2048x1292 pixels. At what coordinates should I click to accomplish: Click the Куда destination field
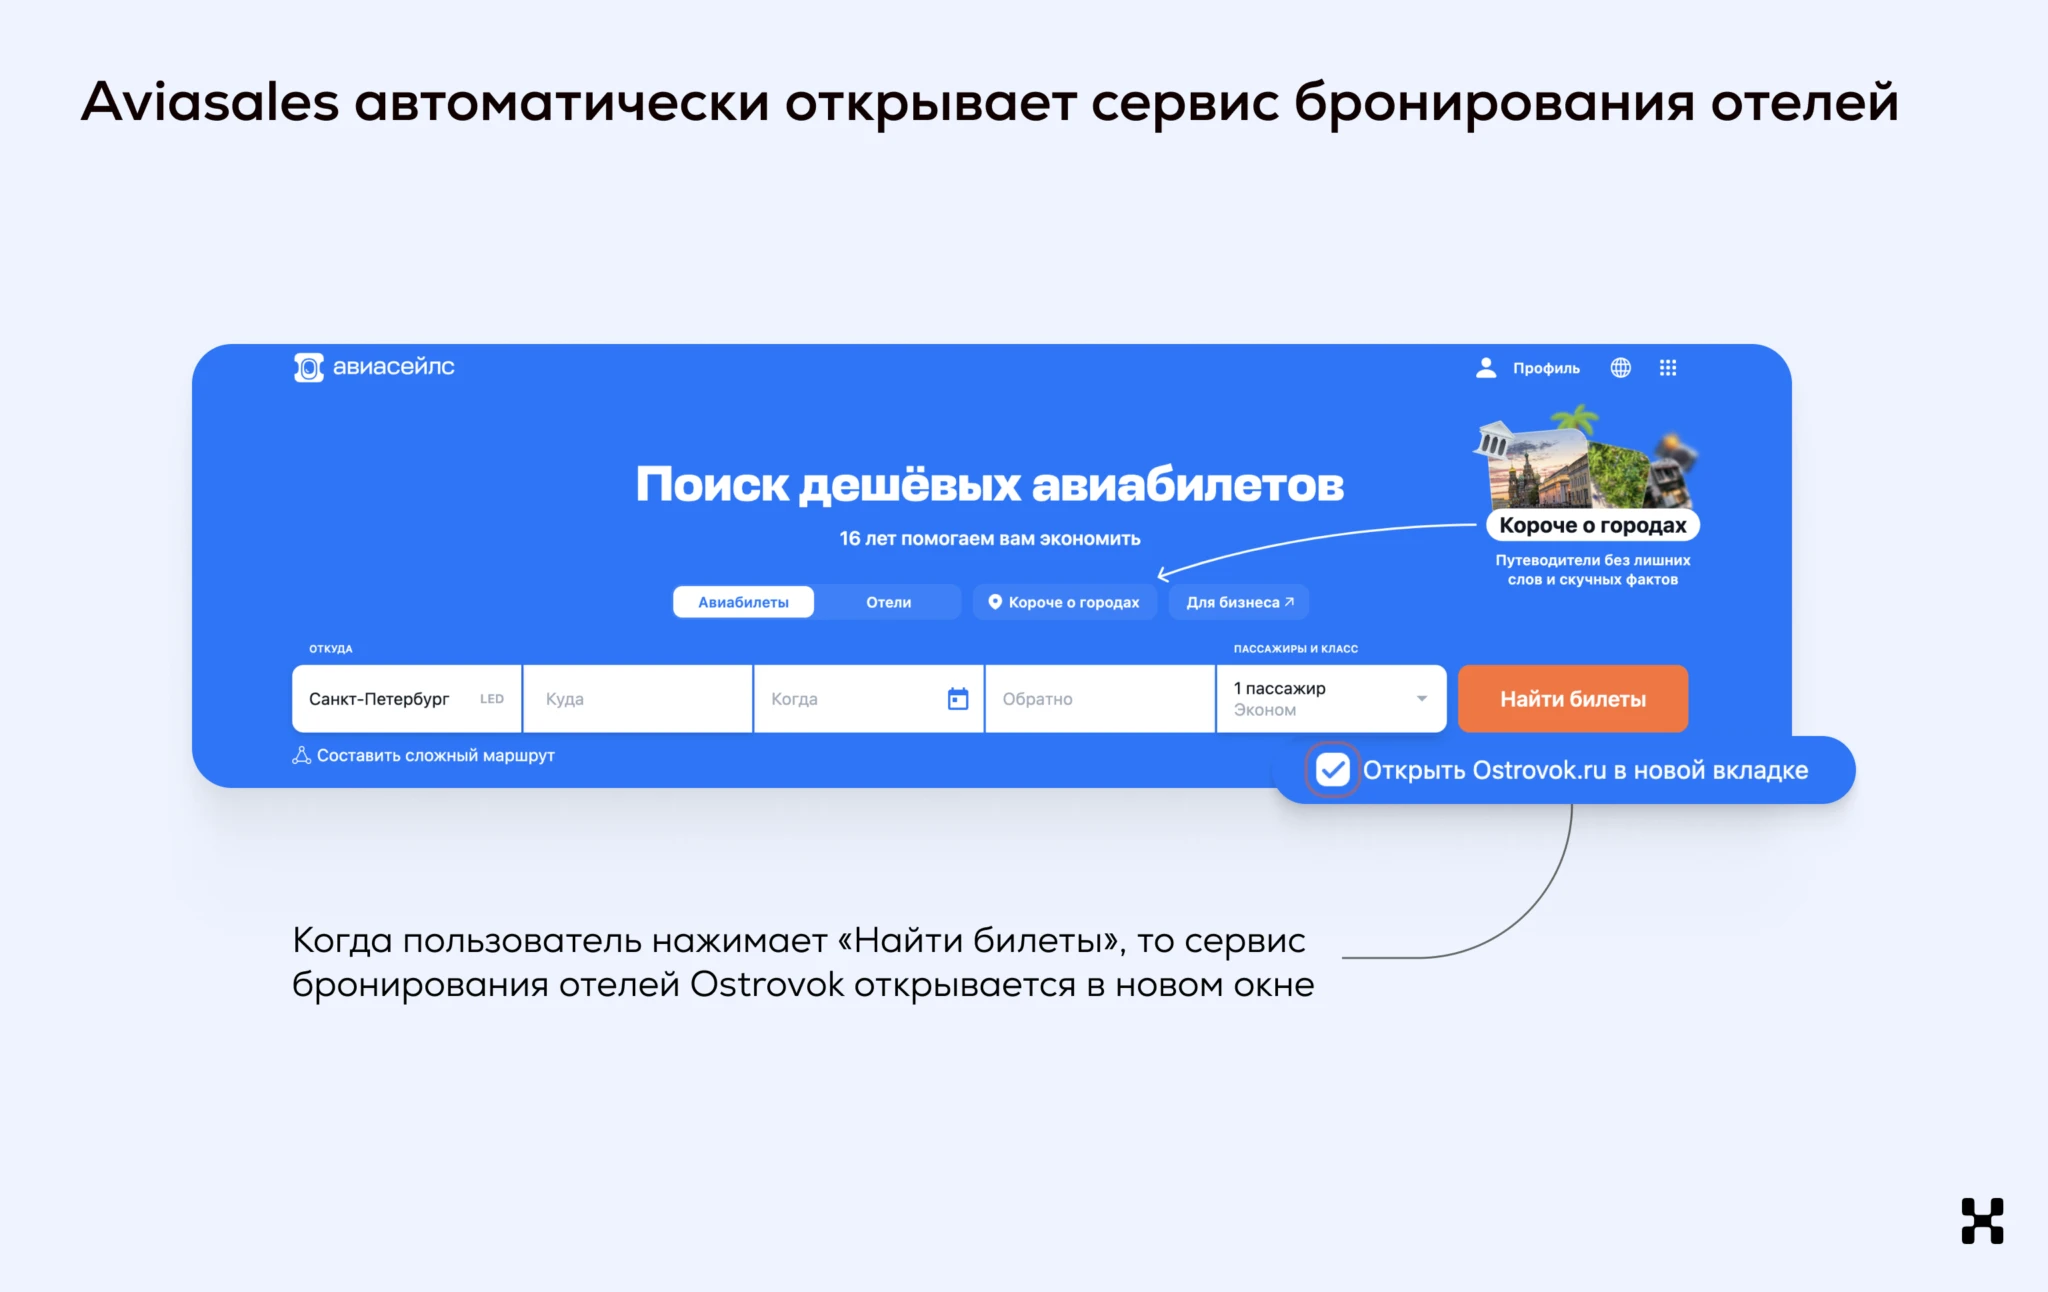pyautogui.click(x=637, y=699)
